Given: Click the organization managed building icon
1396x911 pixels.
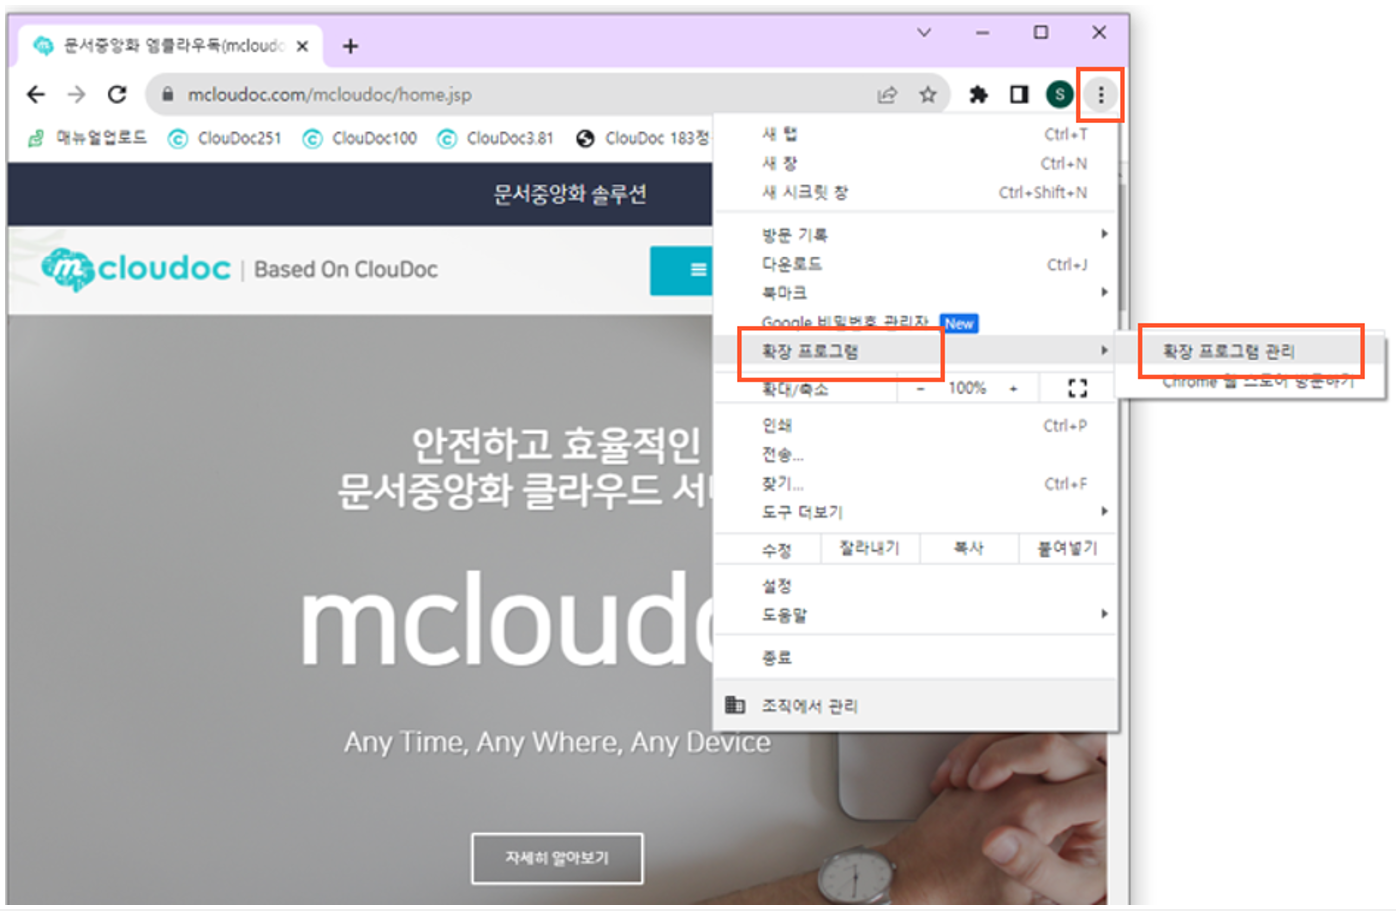Looking at the screenshot, I should point(735,705).
